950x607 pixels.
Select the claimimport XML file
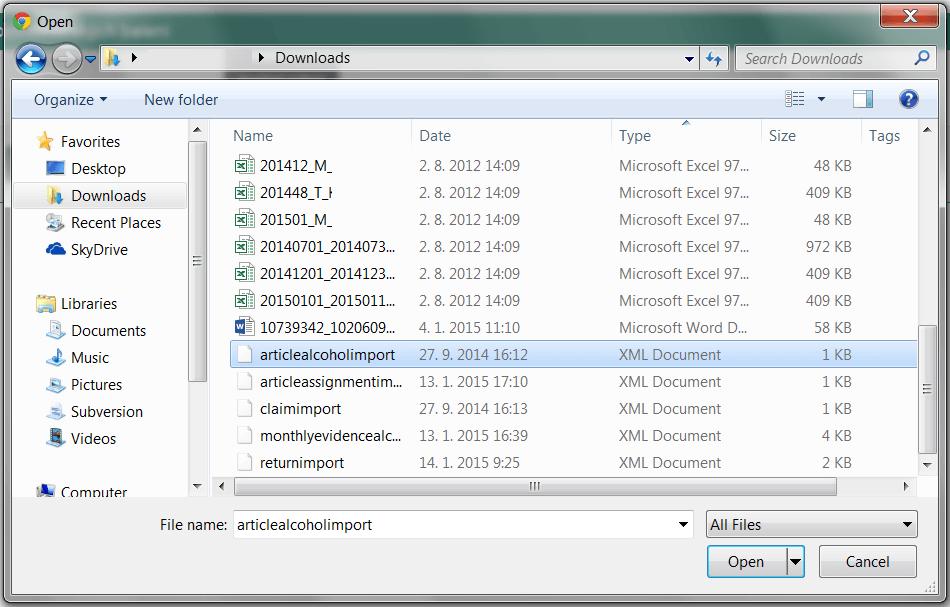tap(300, 409)
